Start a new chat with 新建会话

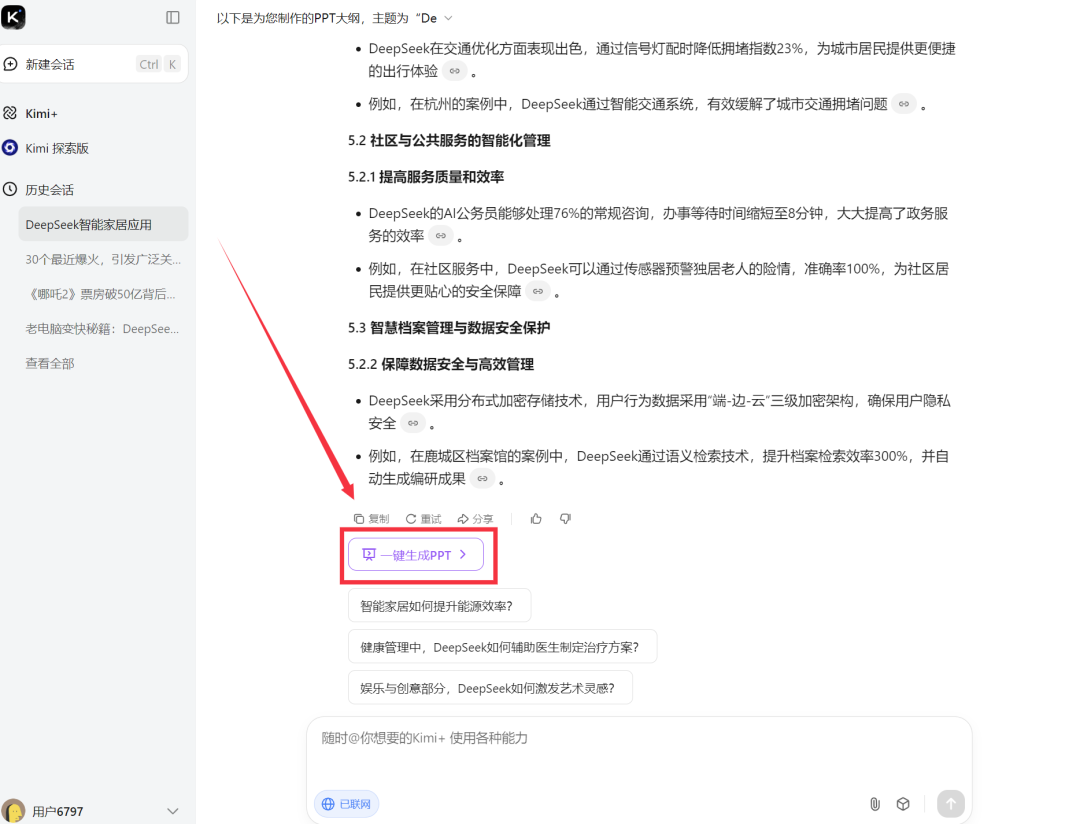(93, 64)
